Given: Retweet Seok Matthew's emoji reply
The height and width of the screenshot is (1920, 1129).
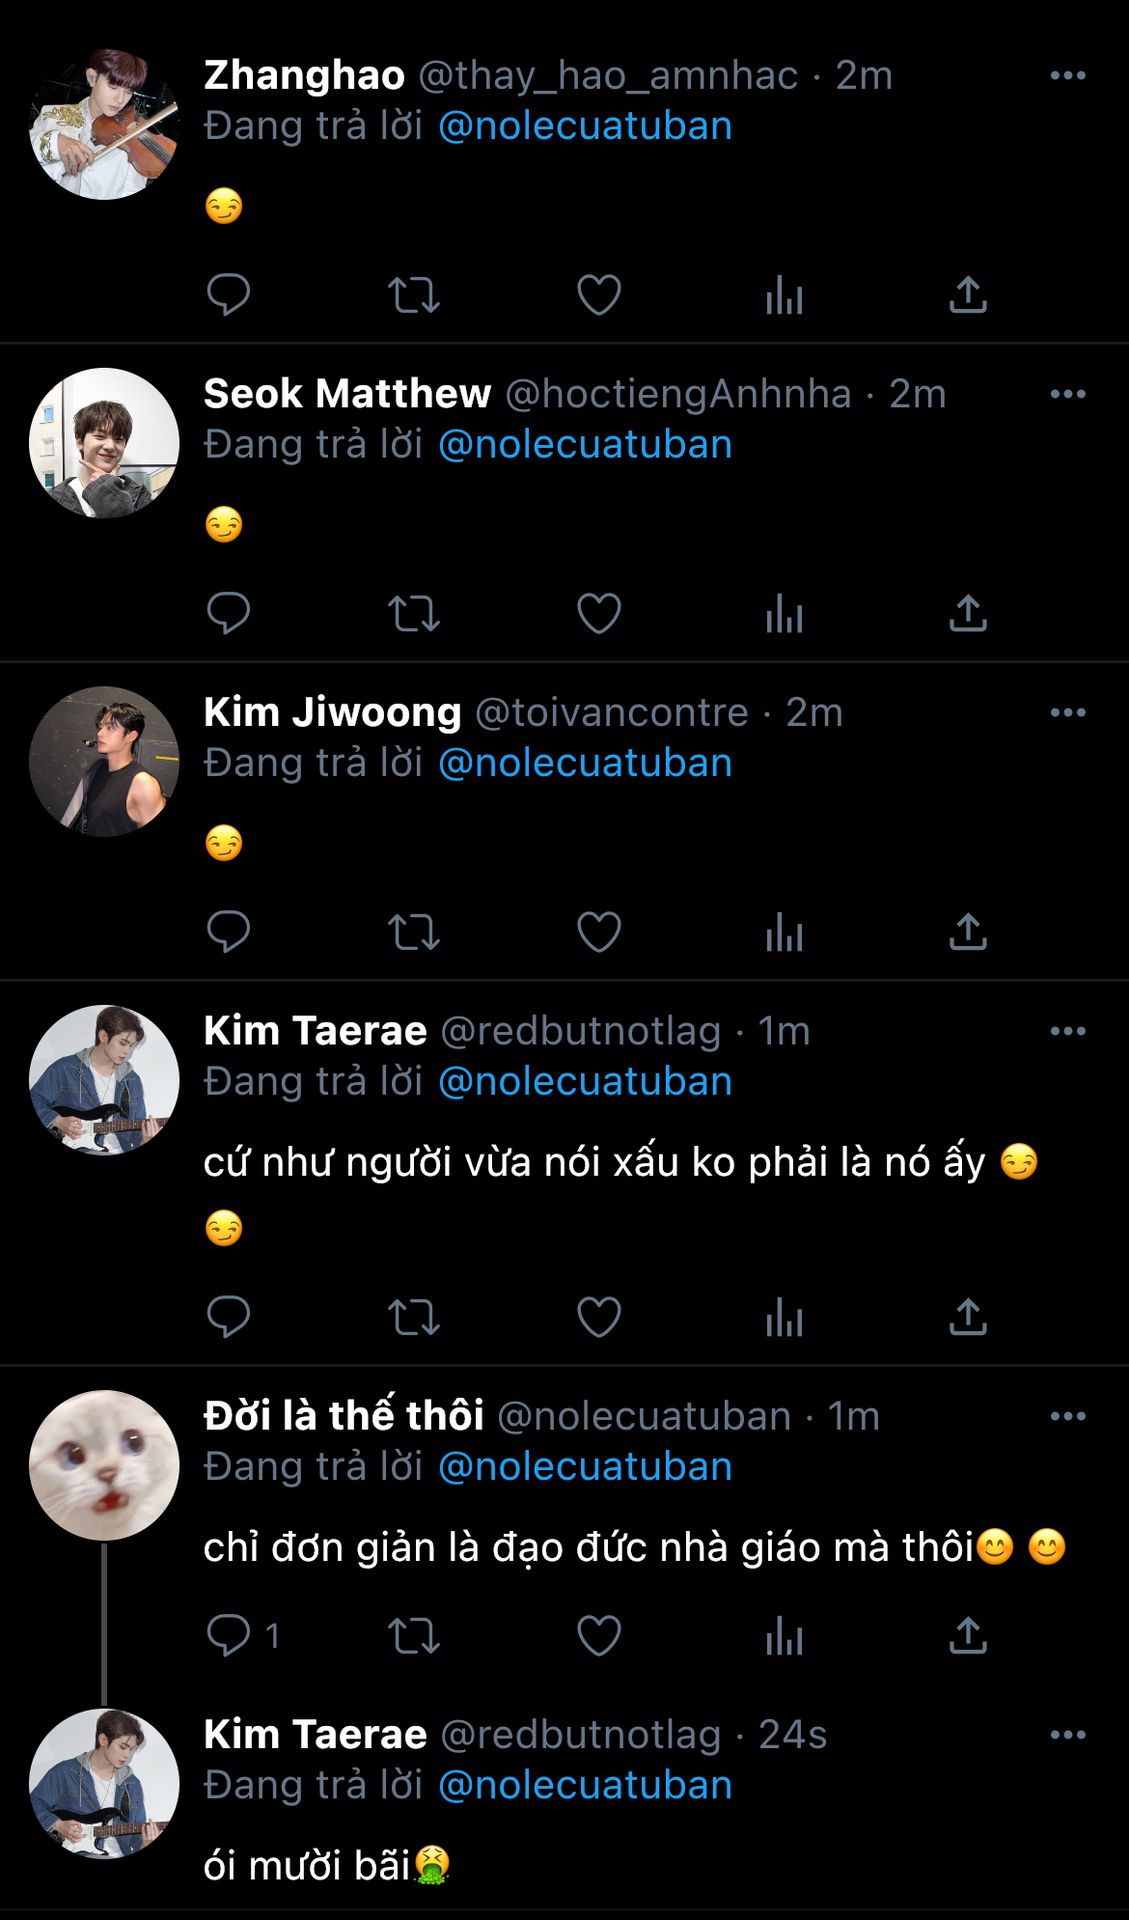Looking at the screenshot, I should pos(413,614).
